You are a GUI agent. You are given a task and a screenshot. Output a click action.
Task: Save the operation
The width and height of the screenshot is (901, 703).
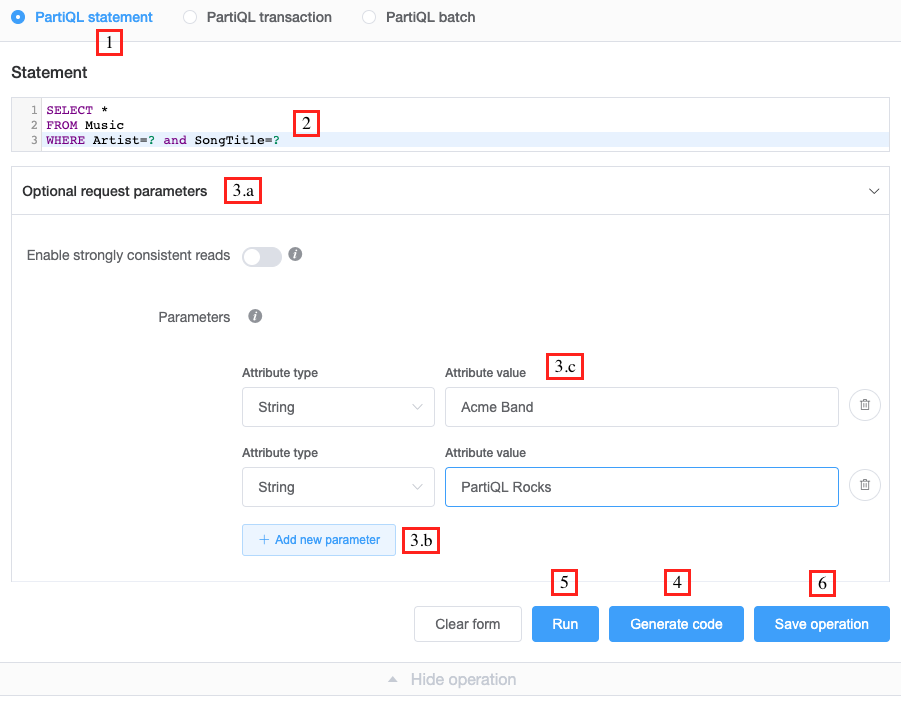(821, 623)
